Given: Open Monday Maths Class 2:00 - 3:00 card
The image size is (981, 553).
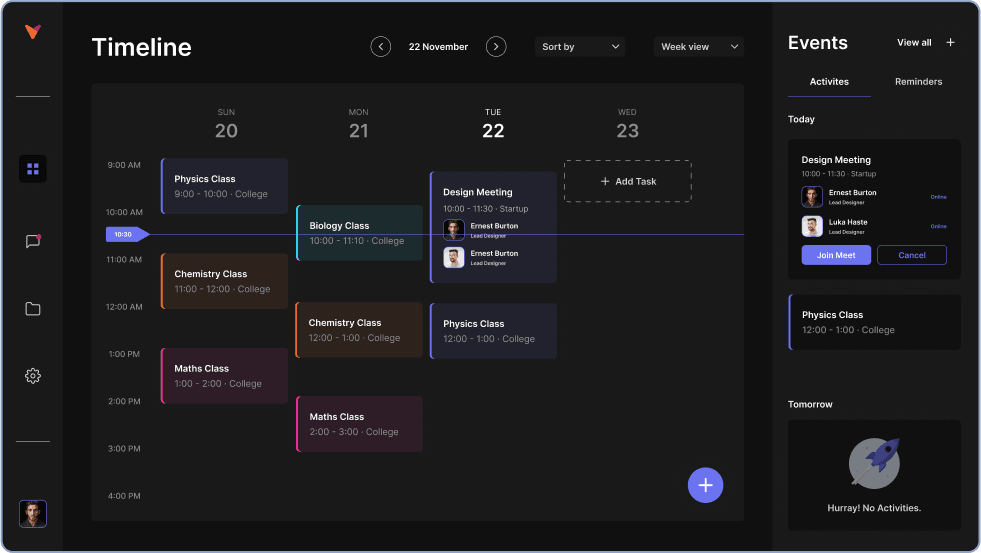Looking at the screenshot, I should [359, 424].
